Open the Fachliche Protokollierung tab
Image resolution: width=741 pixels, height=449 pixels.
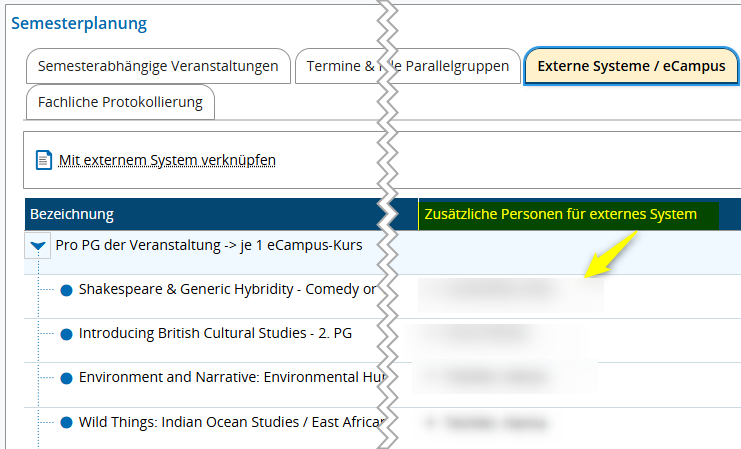[x=121, y=102]
